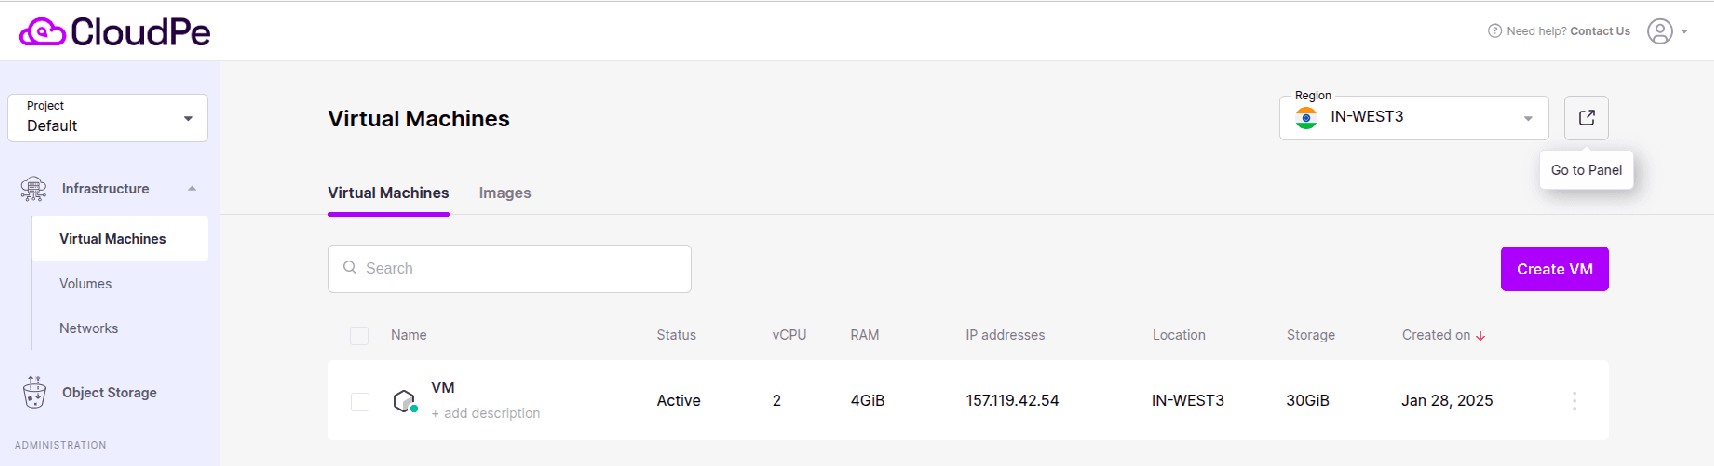Click the IN-WEST3 location cell
1714x466 pixels.
(x=1188, y=401)
